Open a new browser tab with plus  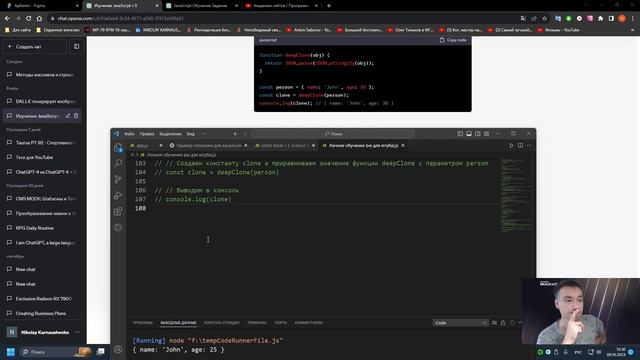point(329,6)
